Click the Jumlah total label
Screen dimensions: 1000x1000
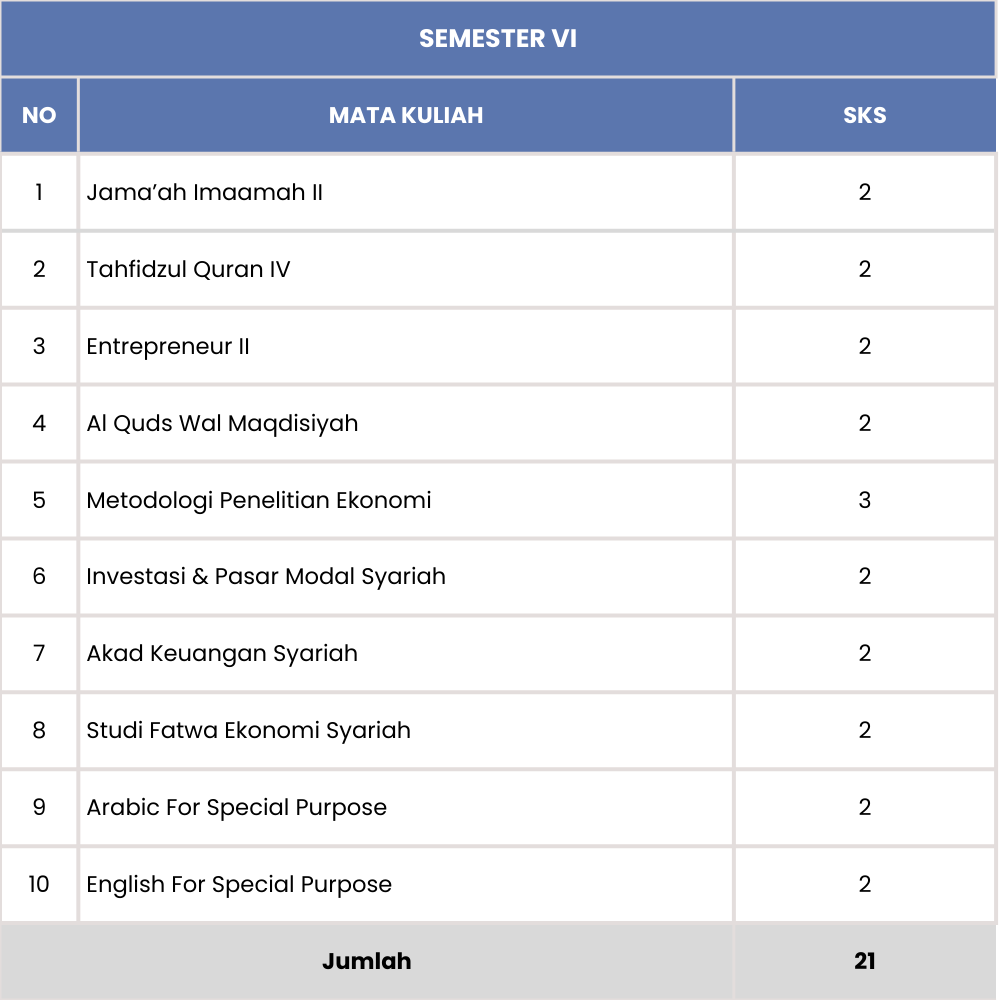pos(366,961)
